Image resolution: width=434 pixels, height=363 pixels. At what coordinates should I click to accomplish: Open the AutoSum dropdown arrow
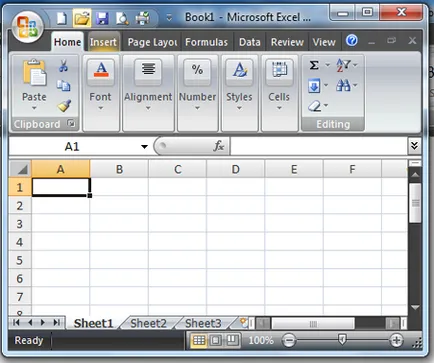[x=328, y=65]
